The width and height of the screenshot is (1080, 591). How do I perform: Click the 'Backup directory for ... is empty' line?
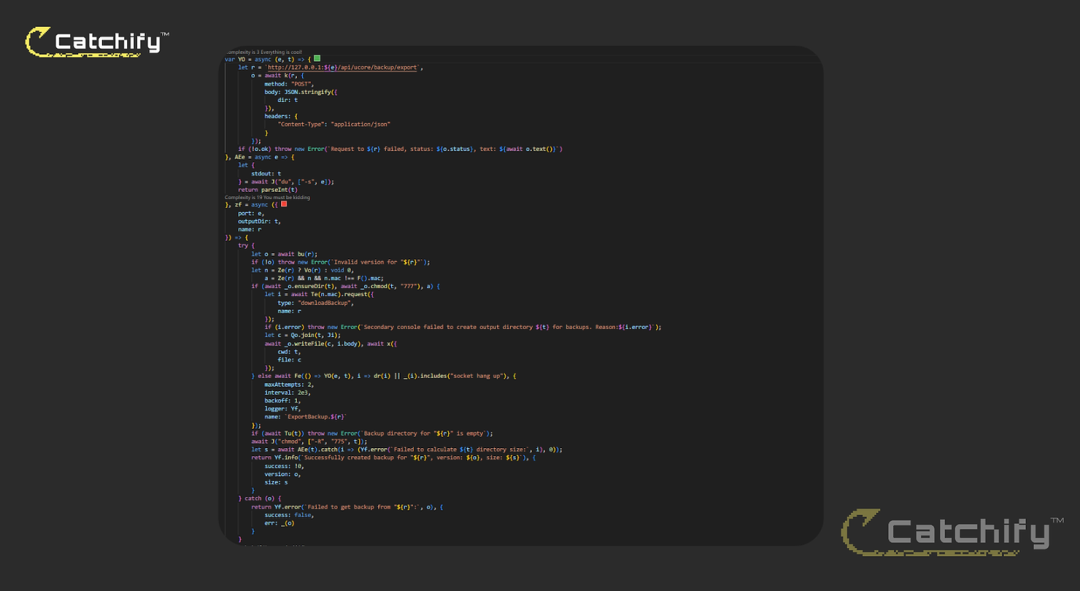coord(372,433)
